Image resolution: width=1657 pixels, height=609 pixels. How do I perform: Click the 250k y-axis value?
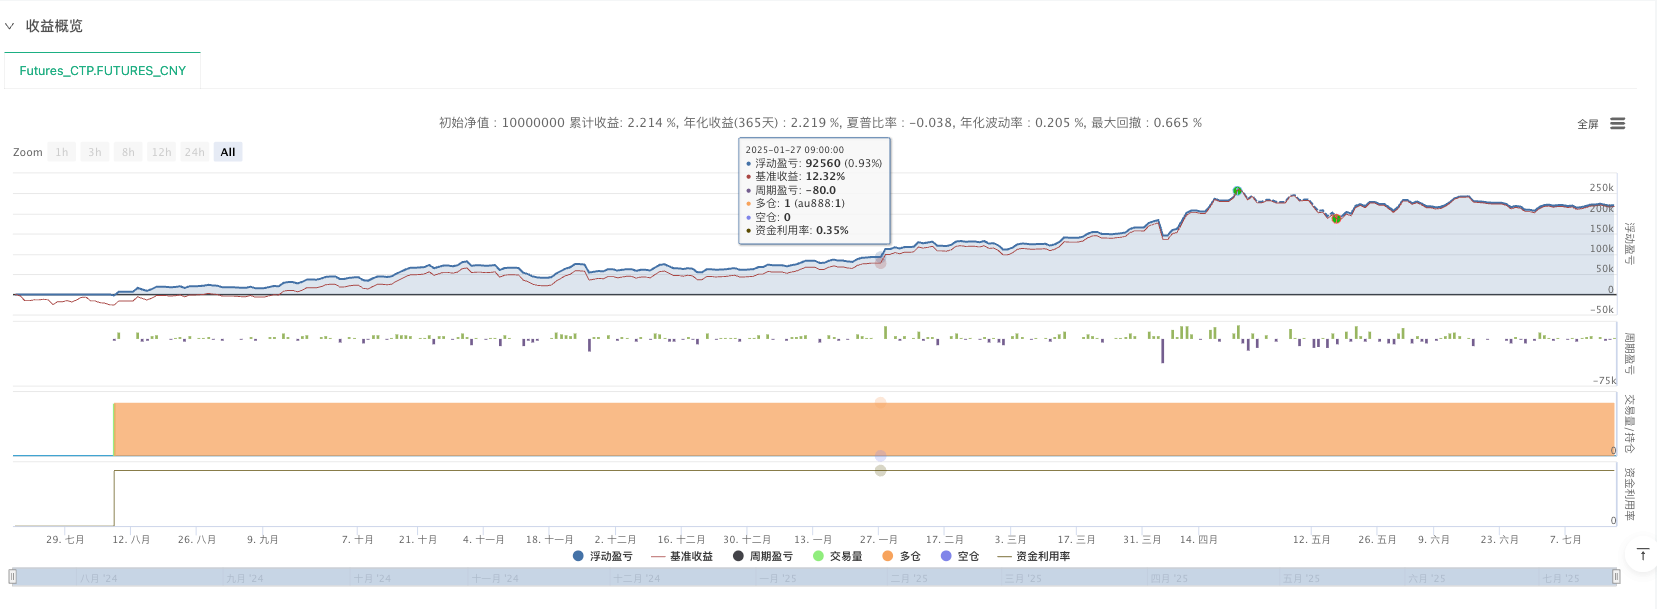pyautogui.click(x=1602, y=188)
